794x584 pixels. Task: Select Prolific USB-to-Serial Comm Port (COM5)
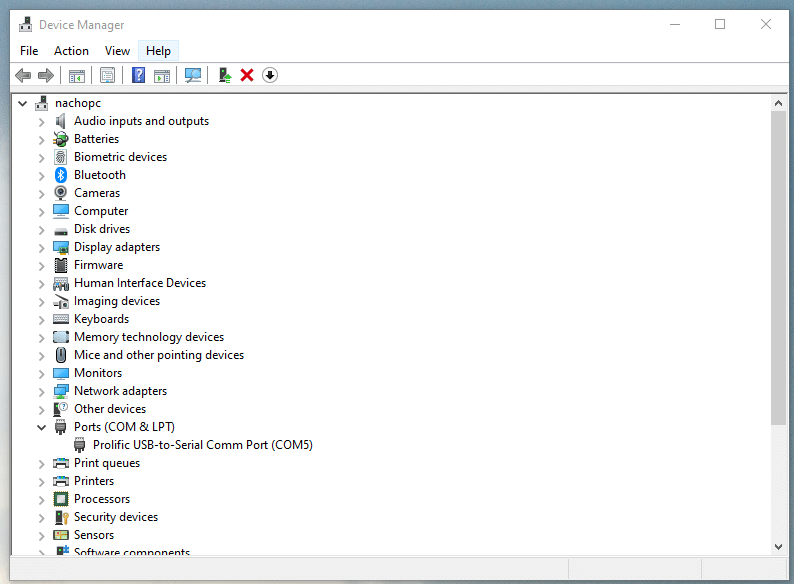click(202, 445)
